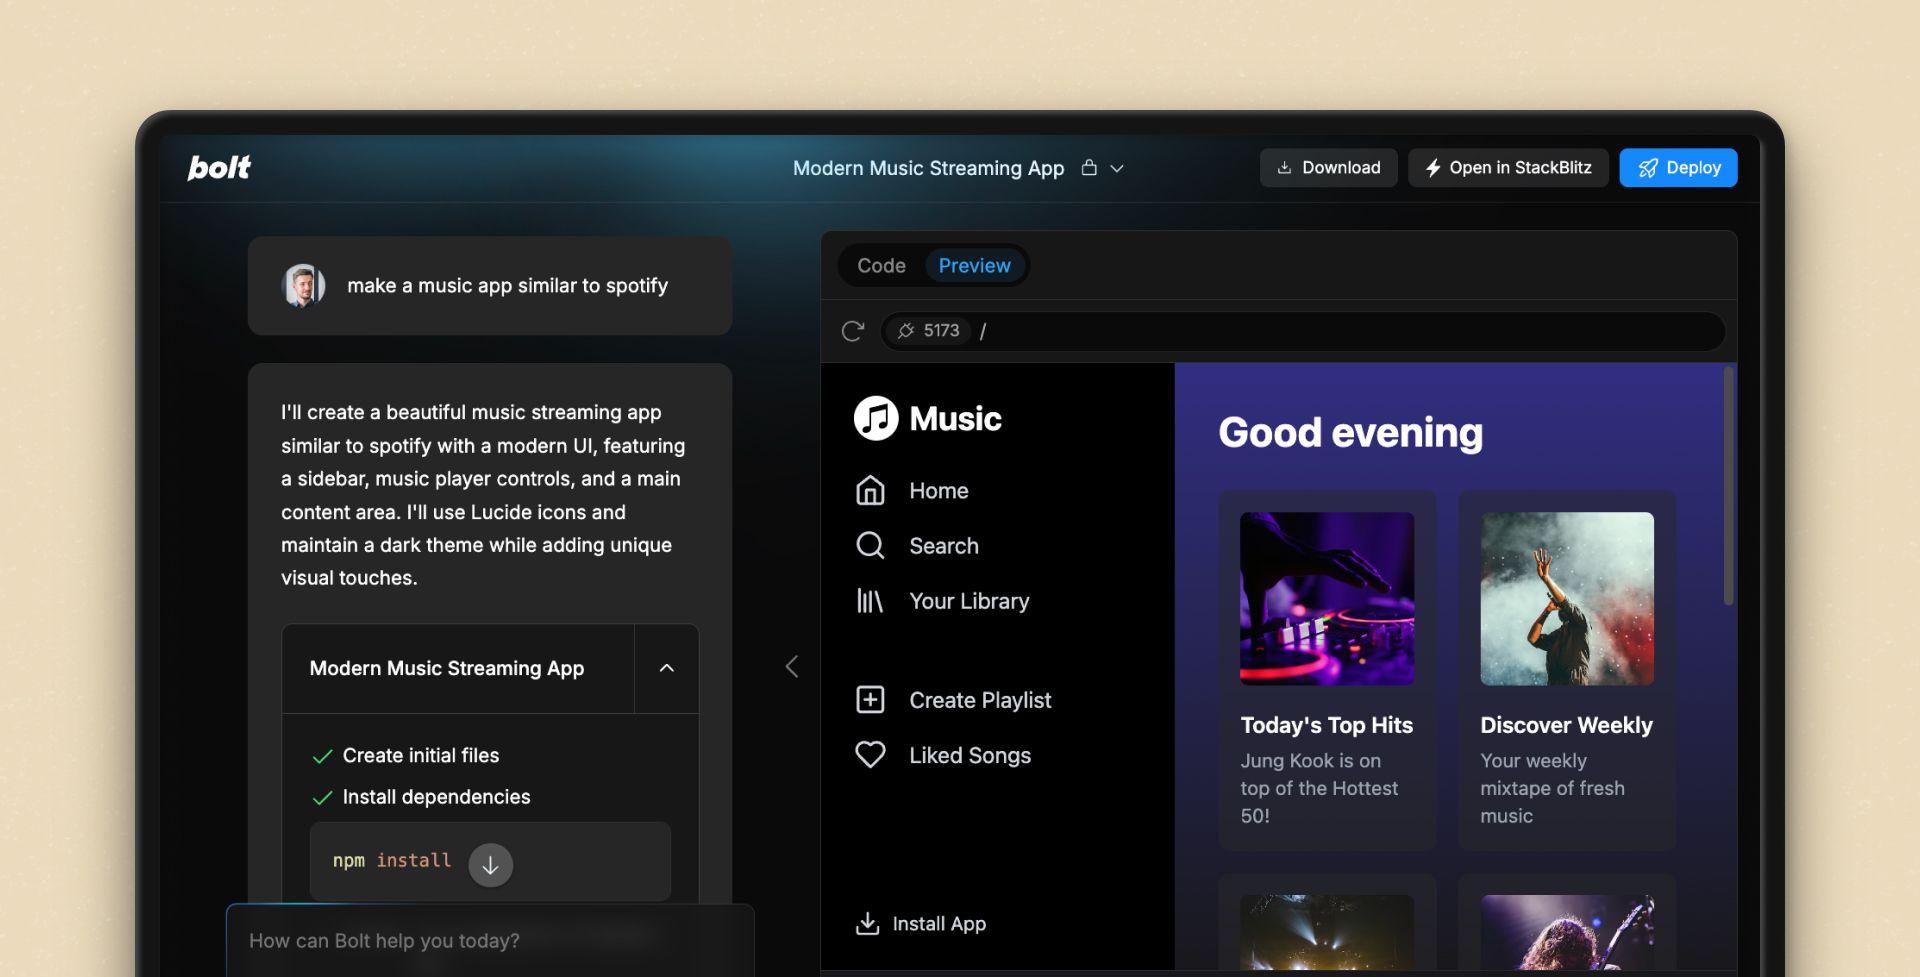Collapse the Modern Music Streaming App panel
The height and width of the screenshot is (977, 1920).
point(666,668)
